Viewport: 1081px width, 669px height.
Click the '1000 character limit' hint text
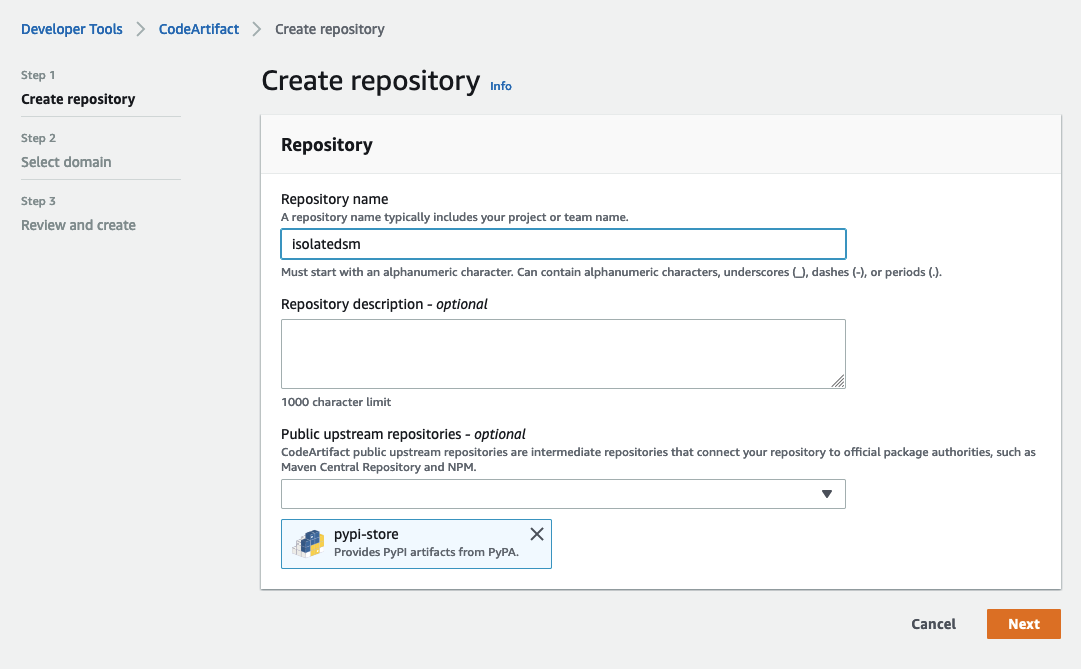(x=336, y=402)
